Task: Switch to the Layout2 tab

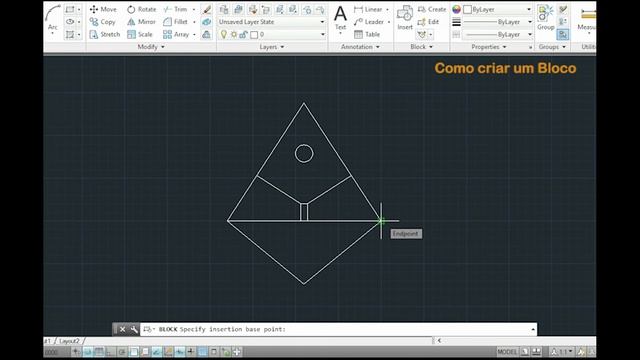Action: pos(70,340)
